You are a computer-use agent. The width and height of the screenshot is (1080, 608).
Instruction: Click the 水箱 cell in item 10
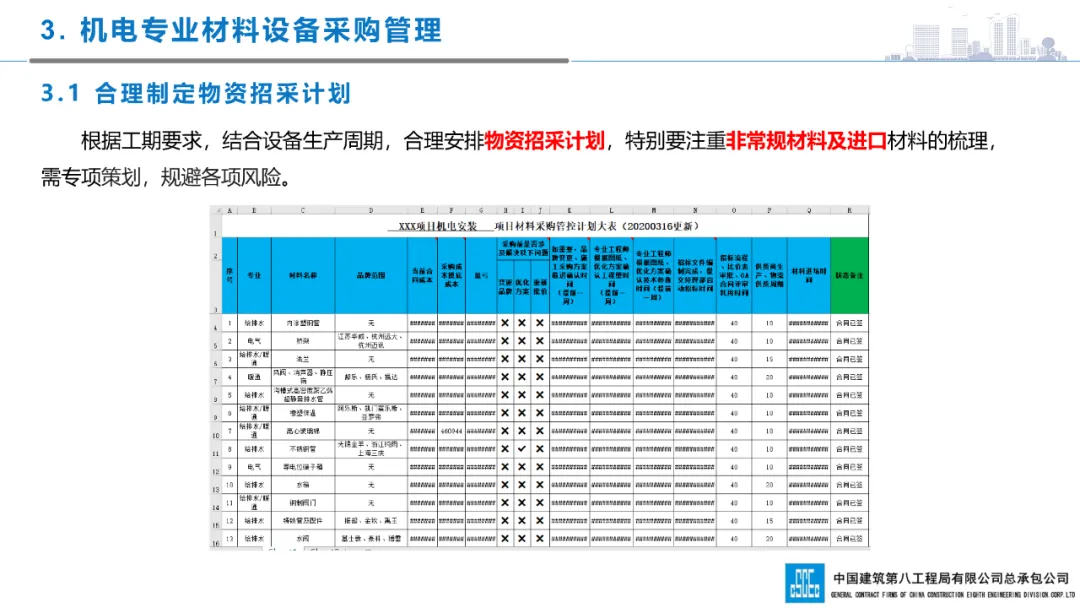(x=303, y=485)
